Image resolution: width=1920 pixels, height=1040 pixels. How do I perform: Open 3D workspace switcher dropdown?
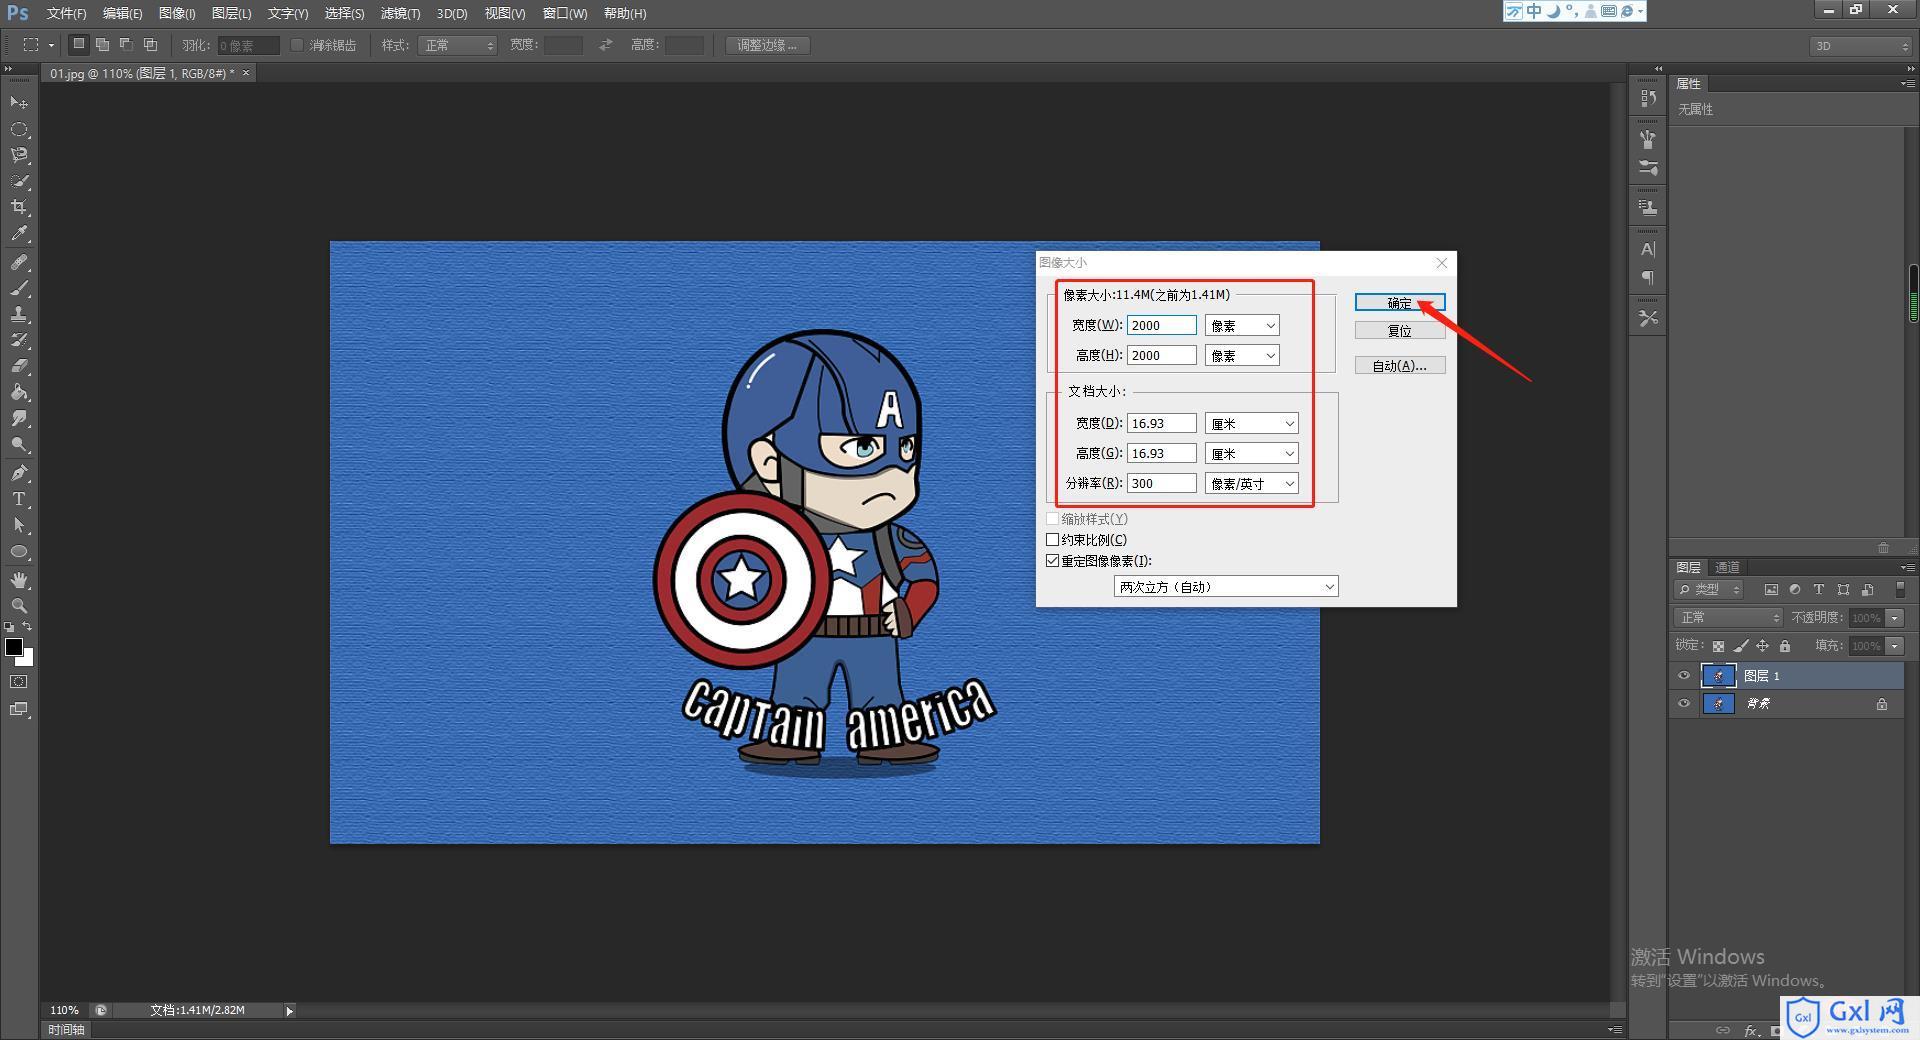click(1860, 46)
